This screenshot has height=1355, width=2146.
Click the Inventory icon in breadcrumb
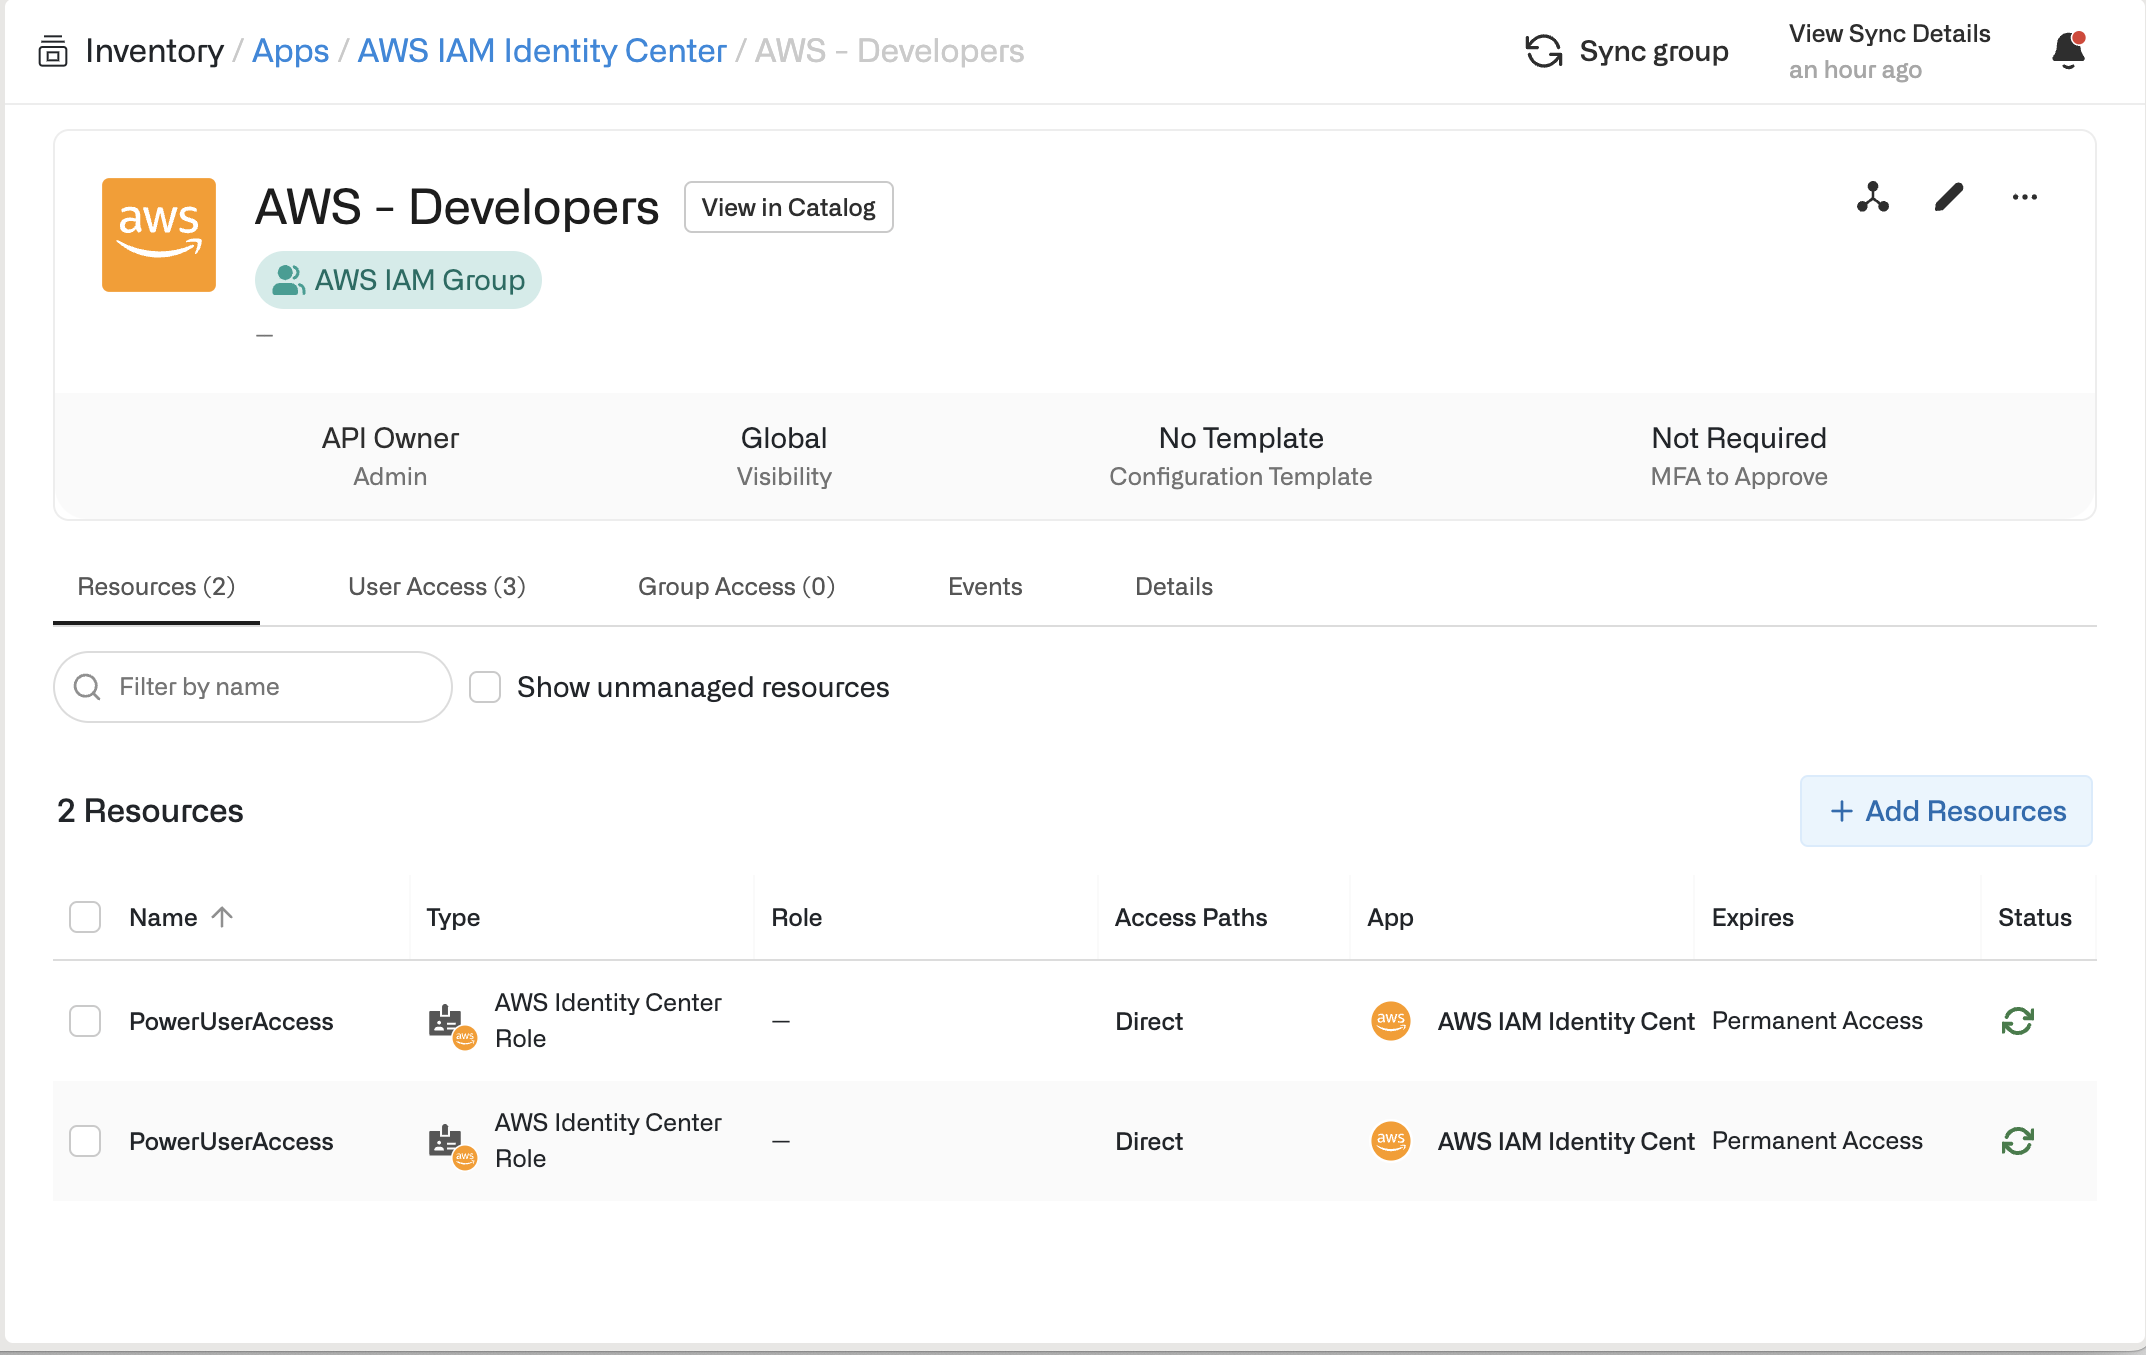coord(52,51)
